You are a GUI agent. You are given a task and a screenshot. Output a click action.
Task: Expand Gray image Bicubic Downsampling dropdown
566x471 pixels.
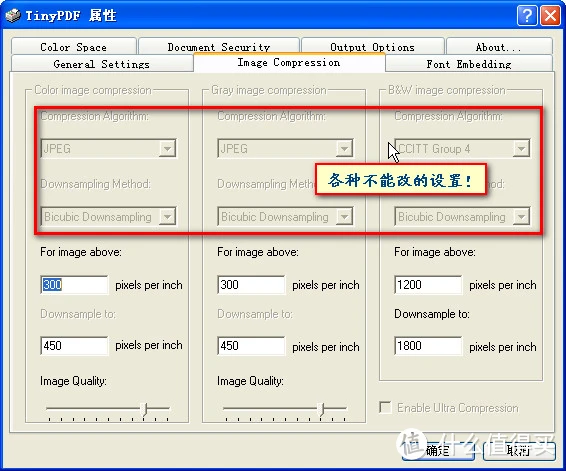pyautogui.click(x=285, y=217)
